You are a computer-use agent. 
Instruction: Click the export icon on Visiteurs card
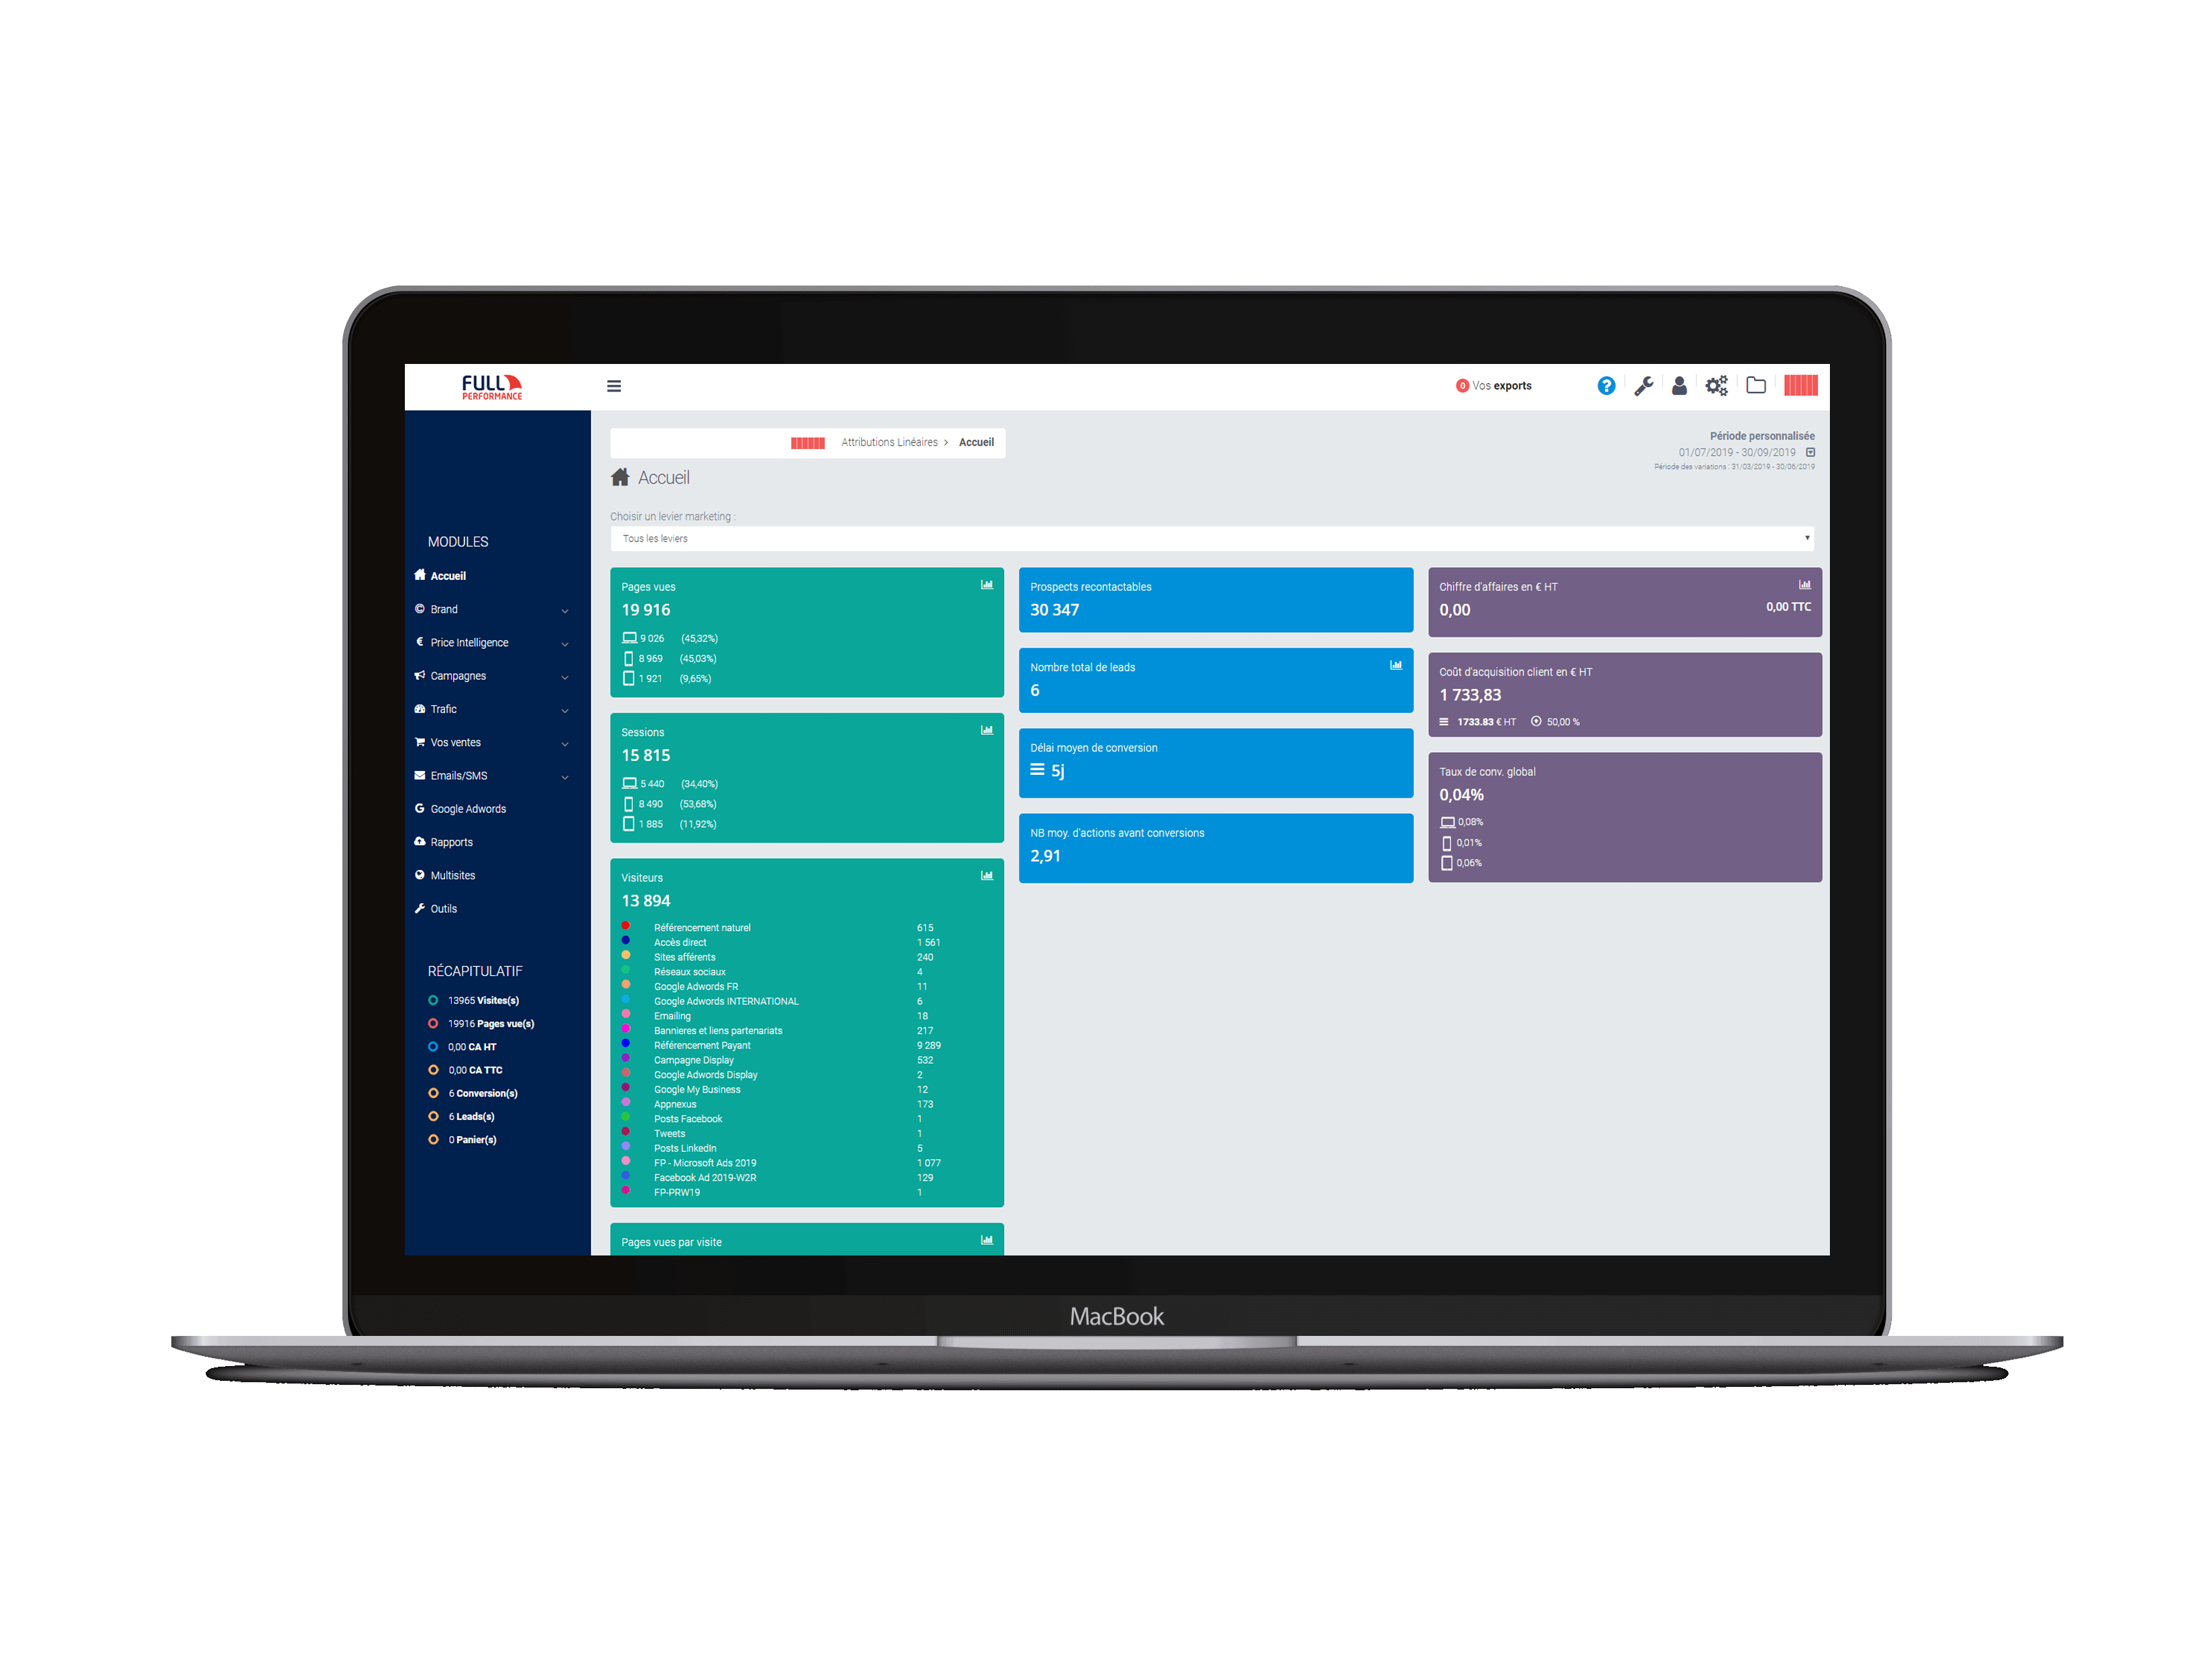[x=986, y=877]
